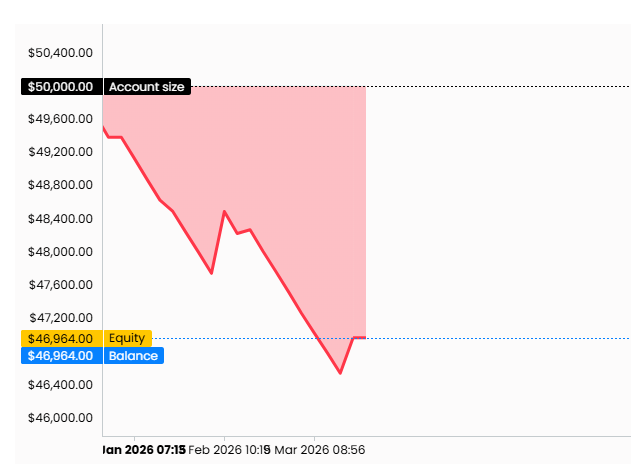Click the blue $46,964.00 balance price tag

[x=60, y=355]
